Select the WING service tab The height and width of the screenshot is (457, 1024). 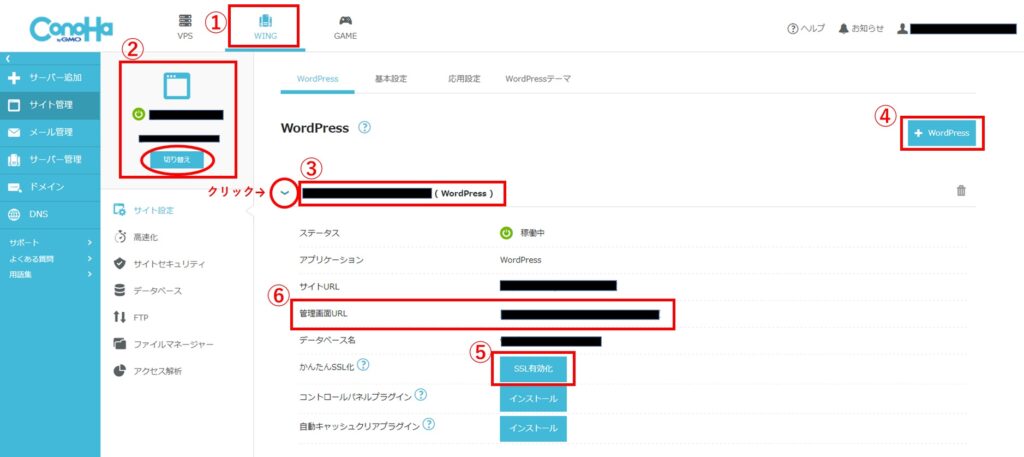tap(265, 27)
